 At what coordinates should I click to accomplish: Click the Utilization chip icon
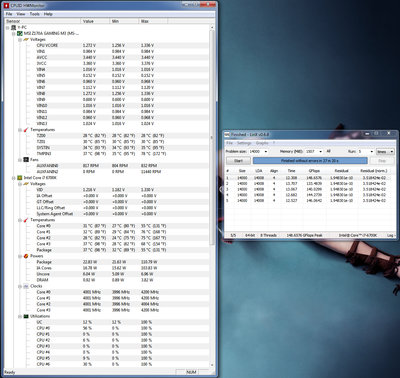click(x=26, y=316)
